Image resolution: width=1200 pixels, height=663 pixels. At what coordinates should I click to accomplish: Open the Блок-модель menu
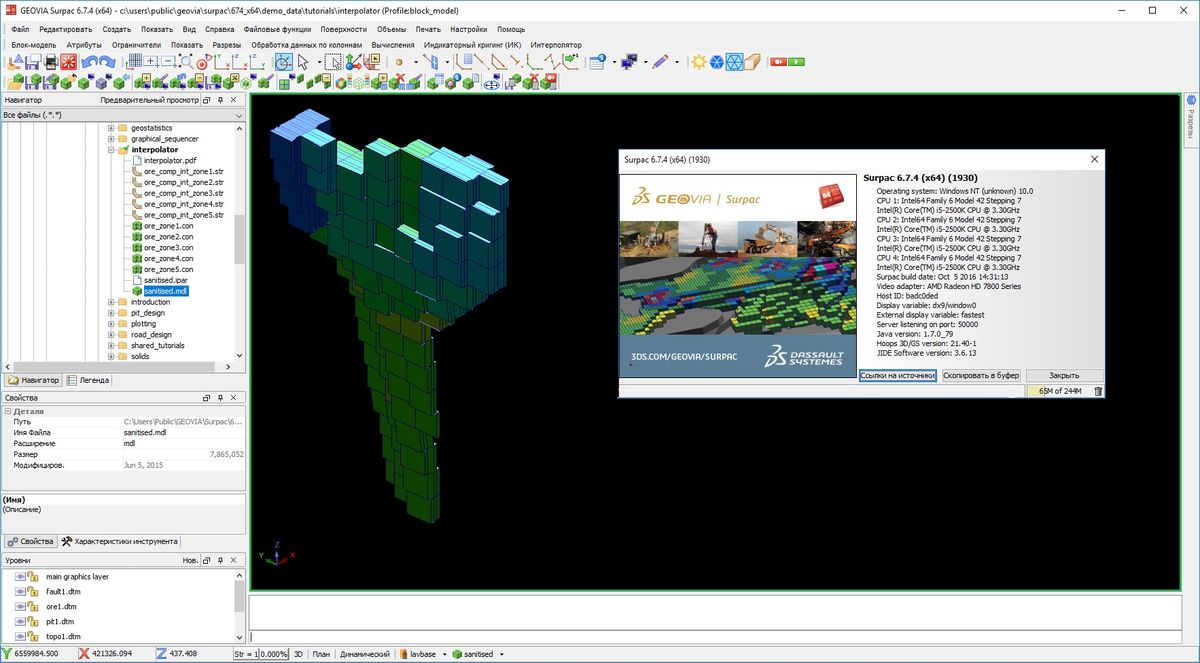(34, 45)
